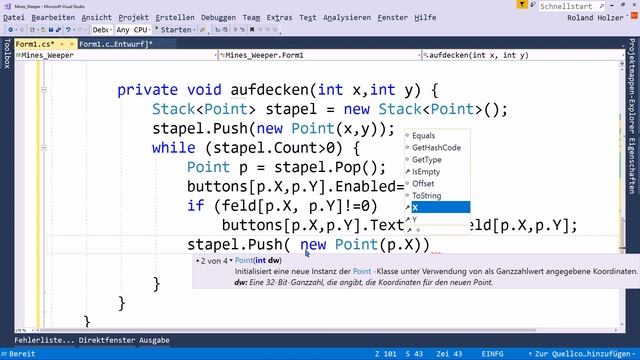Viewport: 640px width, 360px height.
Task: Open the Bearbeiten menu
Action: pyautogui.click(x=53, y=18)
